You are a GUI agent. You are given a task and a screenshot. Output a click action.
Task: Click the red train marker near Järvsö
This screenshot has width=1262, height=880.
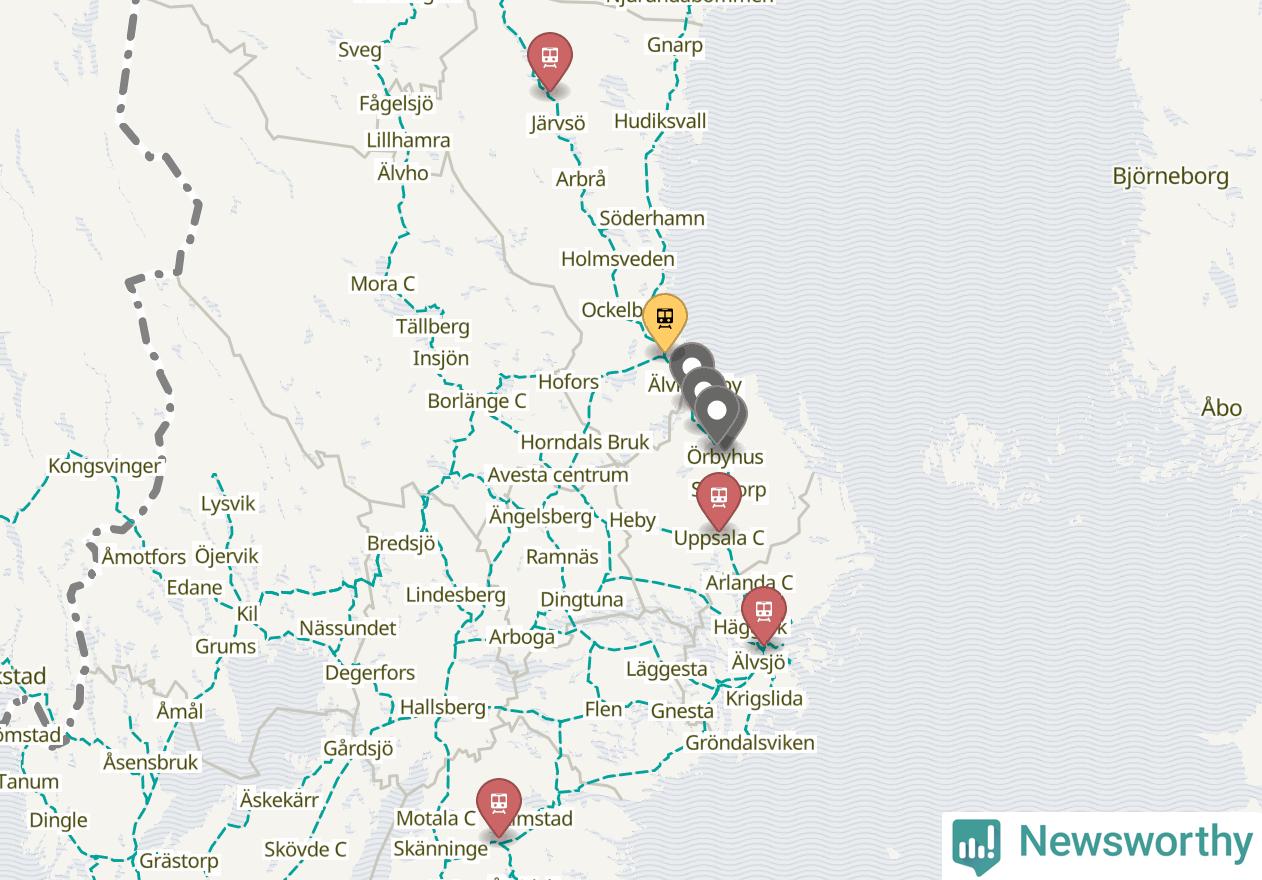[549, 59]
